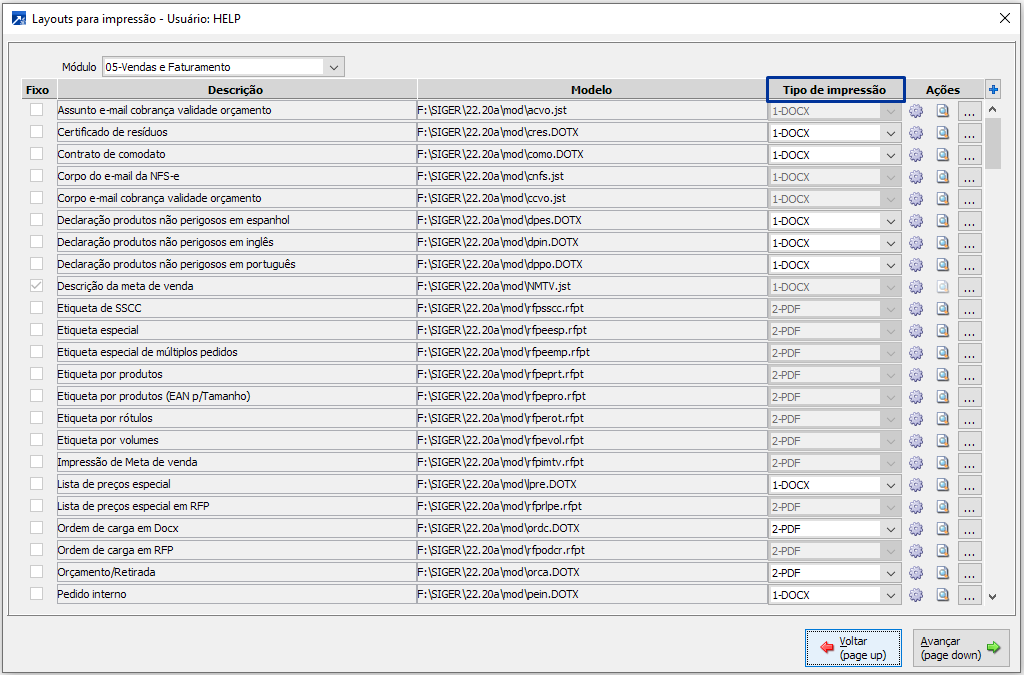This screenshot has width=1024, height=675.
Task: Click the Ações column header
Action: pos(943,89)
